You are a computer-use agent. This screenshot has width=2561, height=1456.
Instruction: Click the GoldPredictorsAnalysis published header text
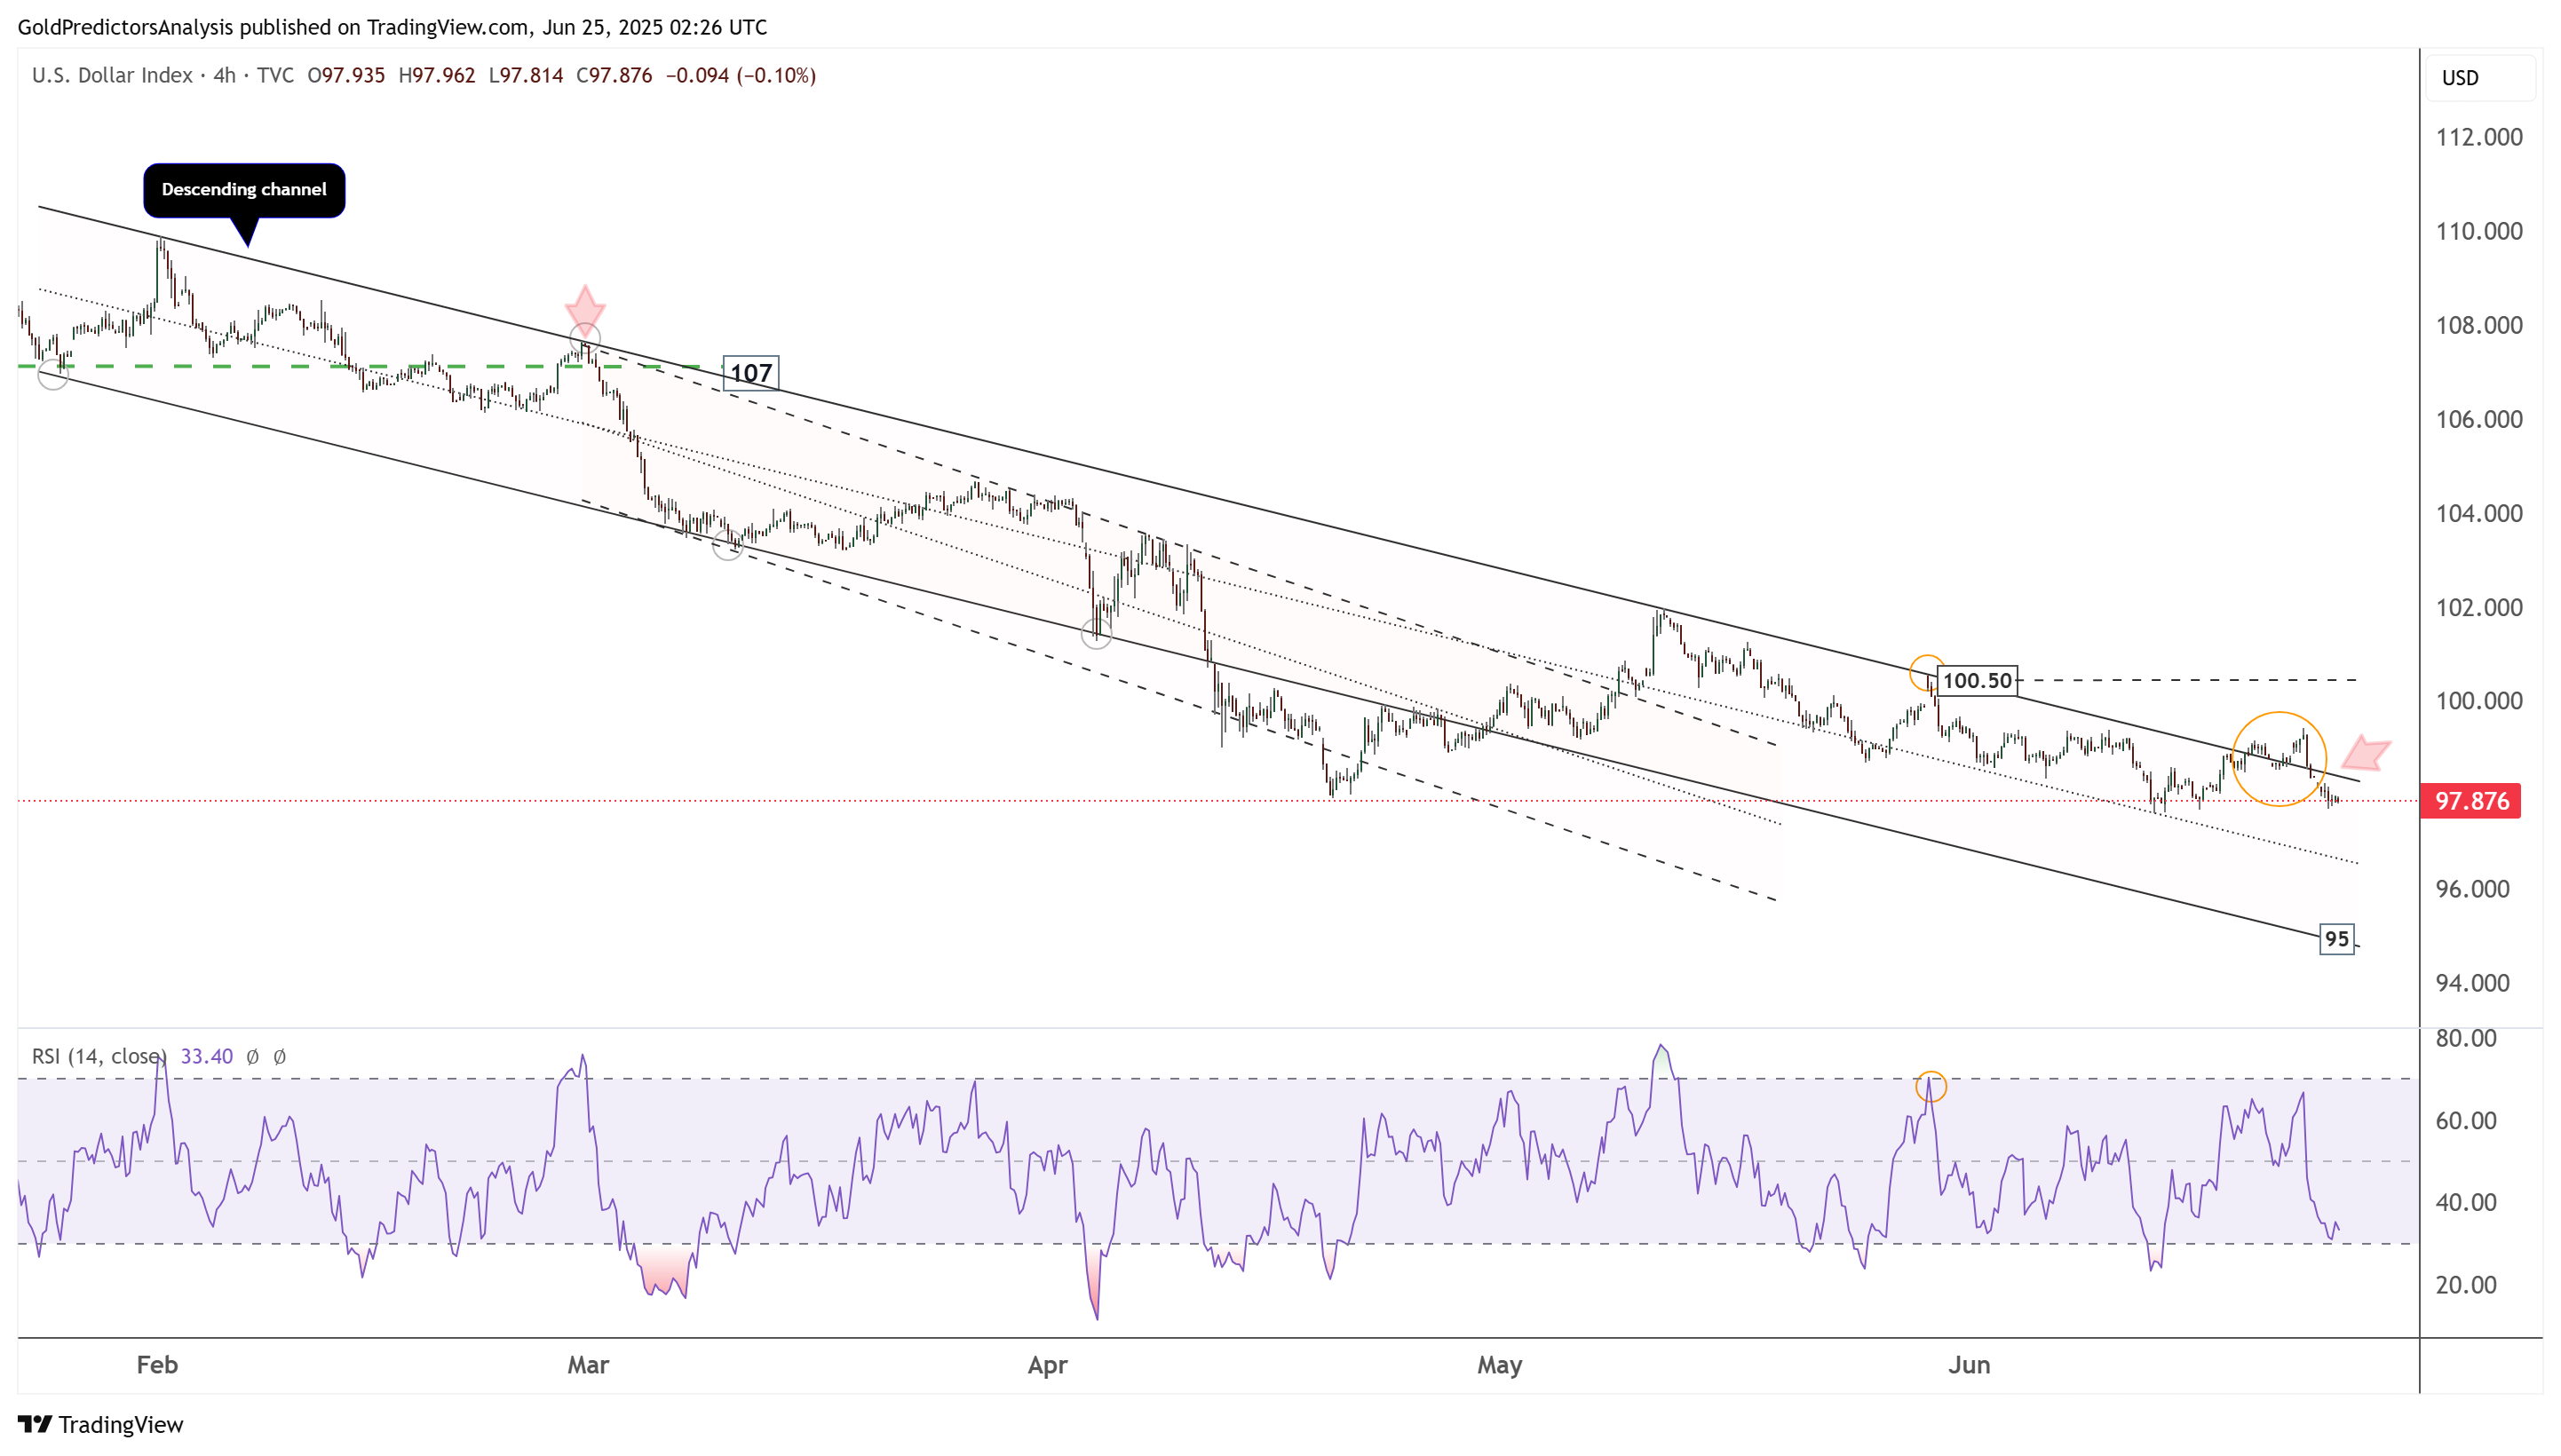click(x=392, y=27)
